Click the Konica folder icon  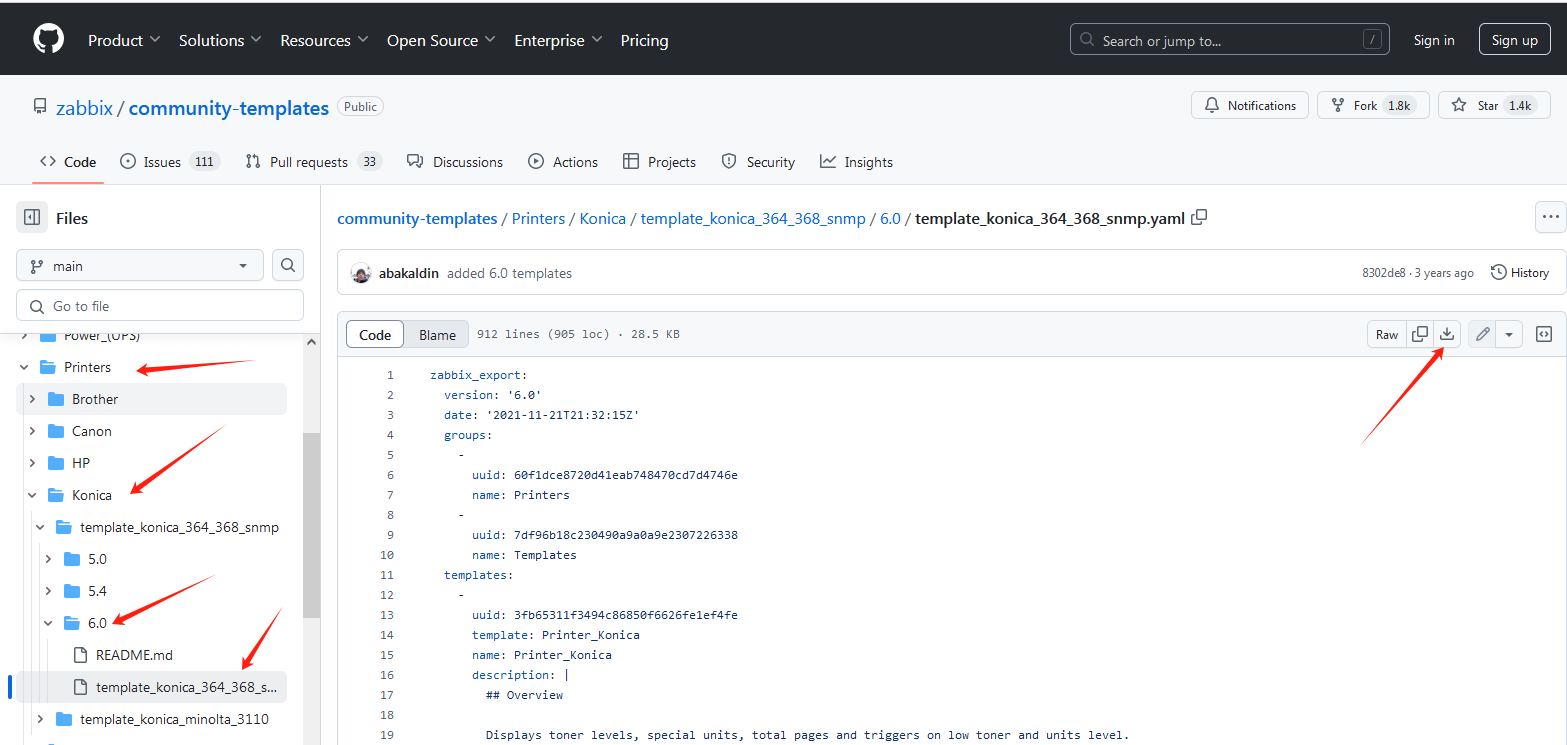coord(56,495)
